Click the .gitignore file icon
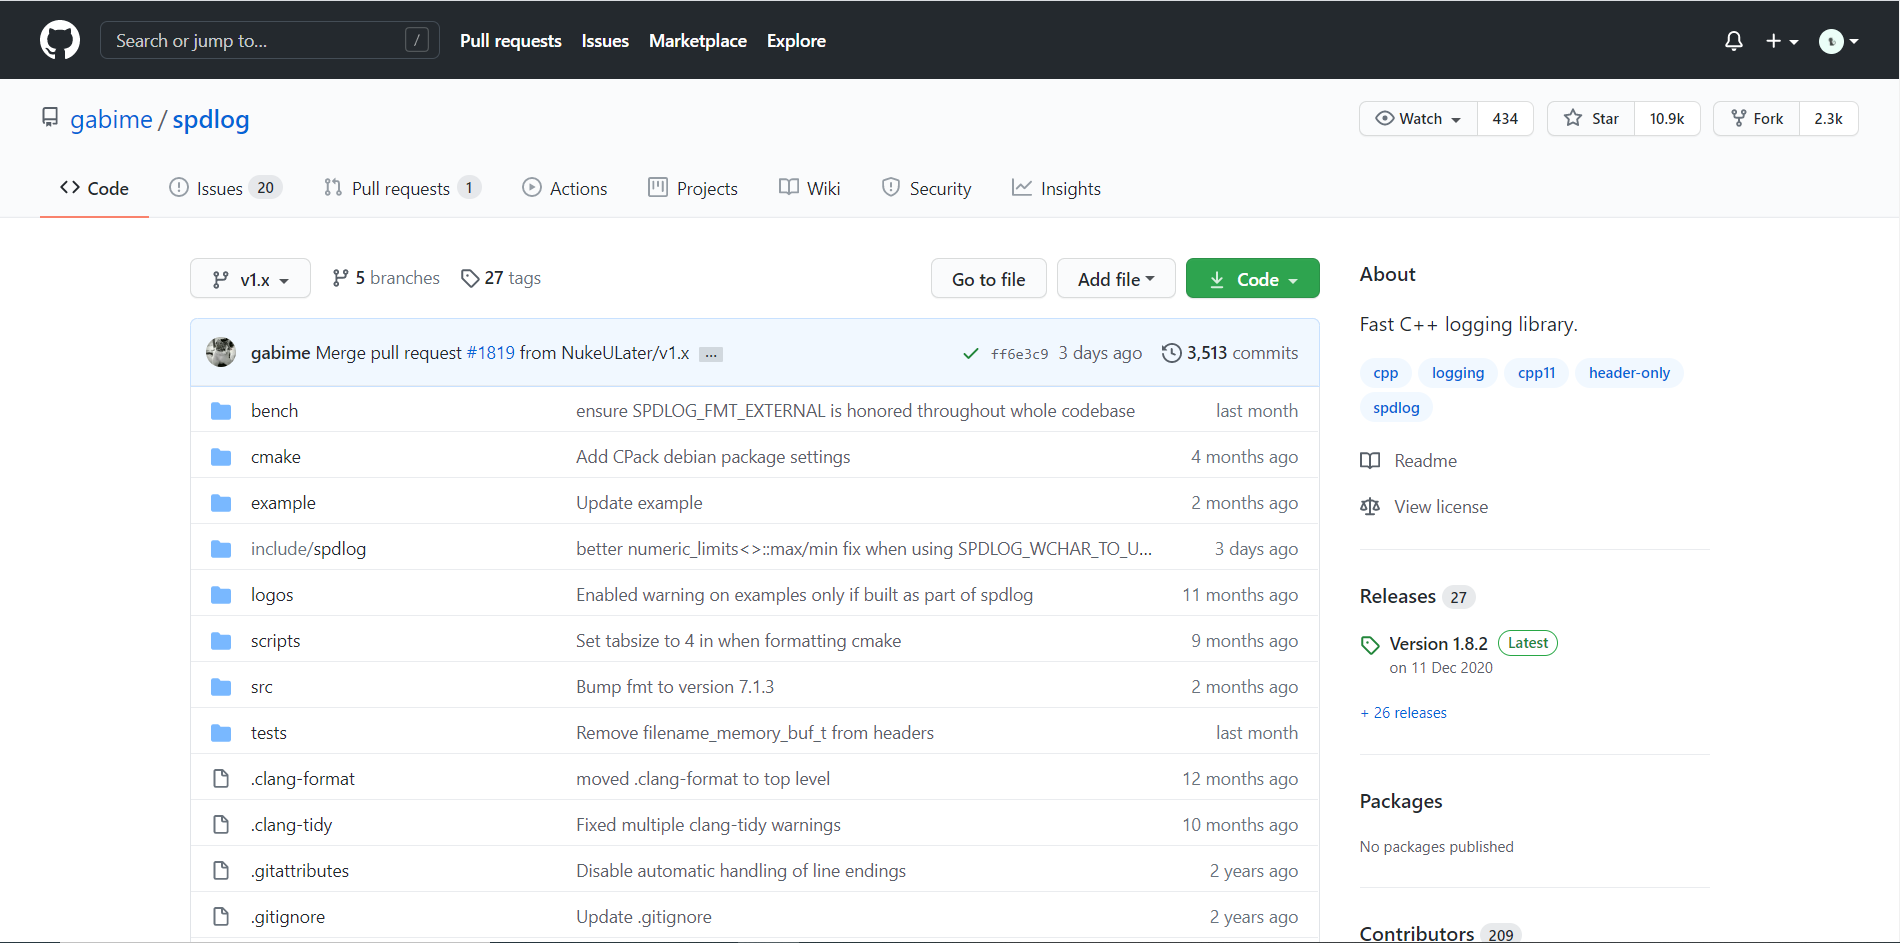Screen dimensions: 1900x943 (x=221, y=917)
